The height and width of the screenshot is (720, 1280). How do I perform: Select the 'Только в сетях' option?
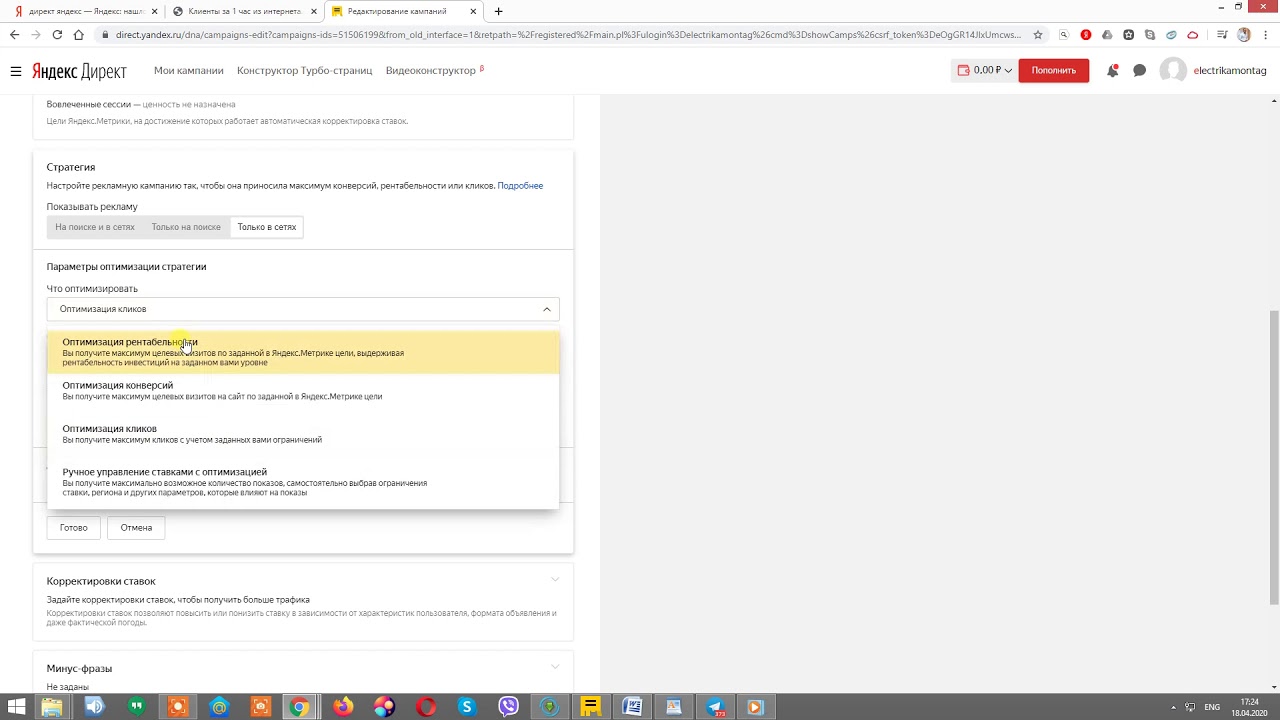[x=266, y=227]
